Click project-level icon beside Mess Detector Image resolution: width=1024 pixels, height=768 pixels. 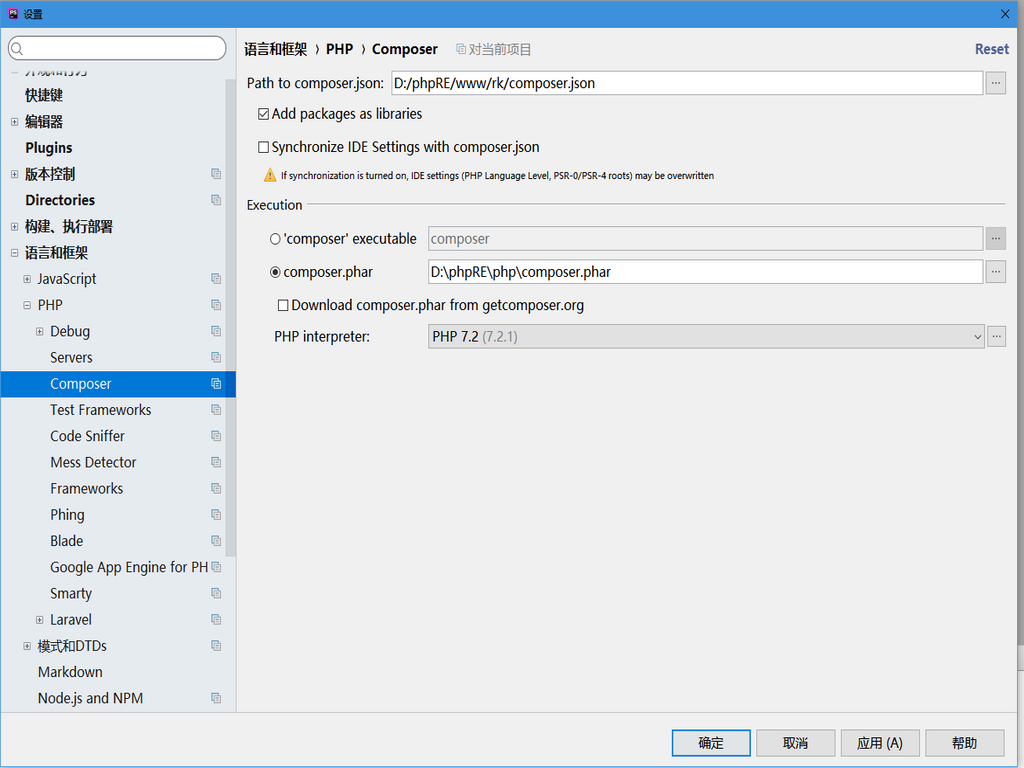[216, 462]
